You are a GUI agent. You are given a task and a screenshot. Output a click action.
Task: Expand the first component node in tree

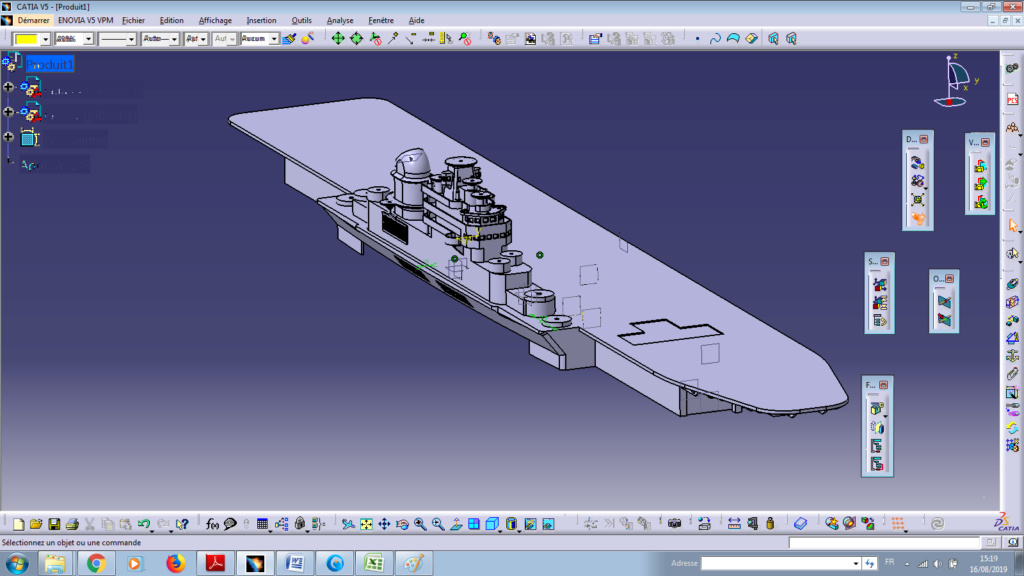point(8,87)
